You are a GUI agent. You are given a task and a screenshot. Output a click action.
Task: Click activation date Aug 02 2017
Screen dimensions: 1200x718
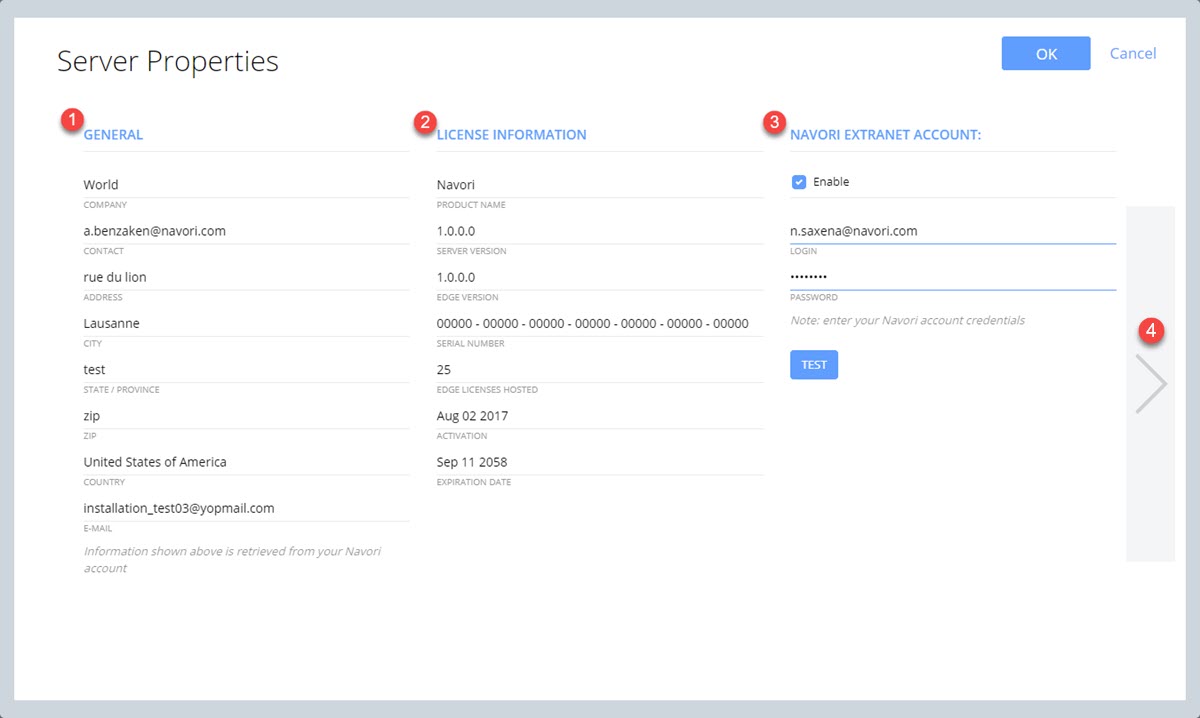pyautogui.click(x=472, y=416)
